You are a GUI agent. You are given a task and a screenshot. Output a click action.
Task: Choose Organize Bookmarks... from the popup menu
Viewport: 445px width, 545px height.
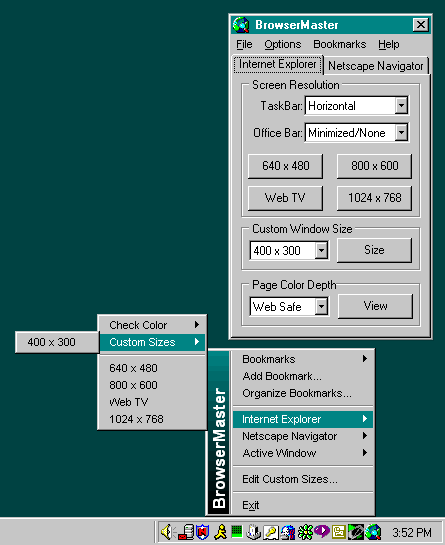click(303, 393)
